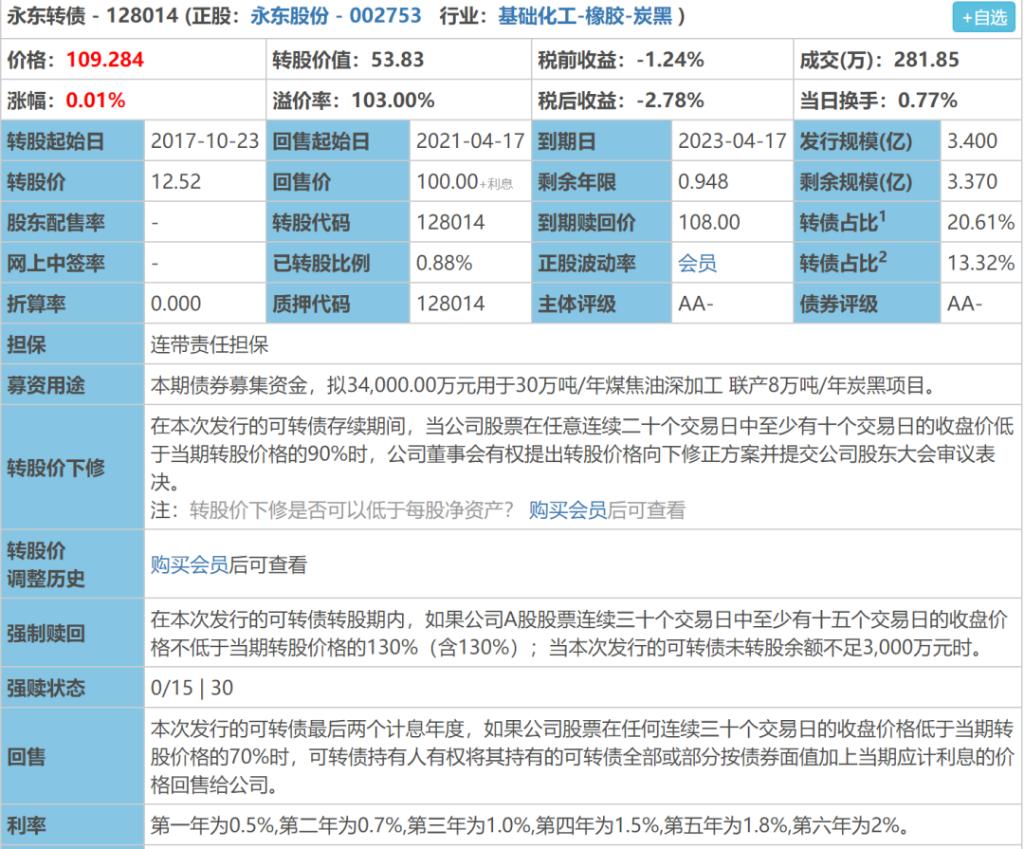
Task: Click the red price value 109.284
Action: tap(105, 60)
